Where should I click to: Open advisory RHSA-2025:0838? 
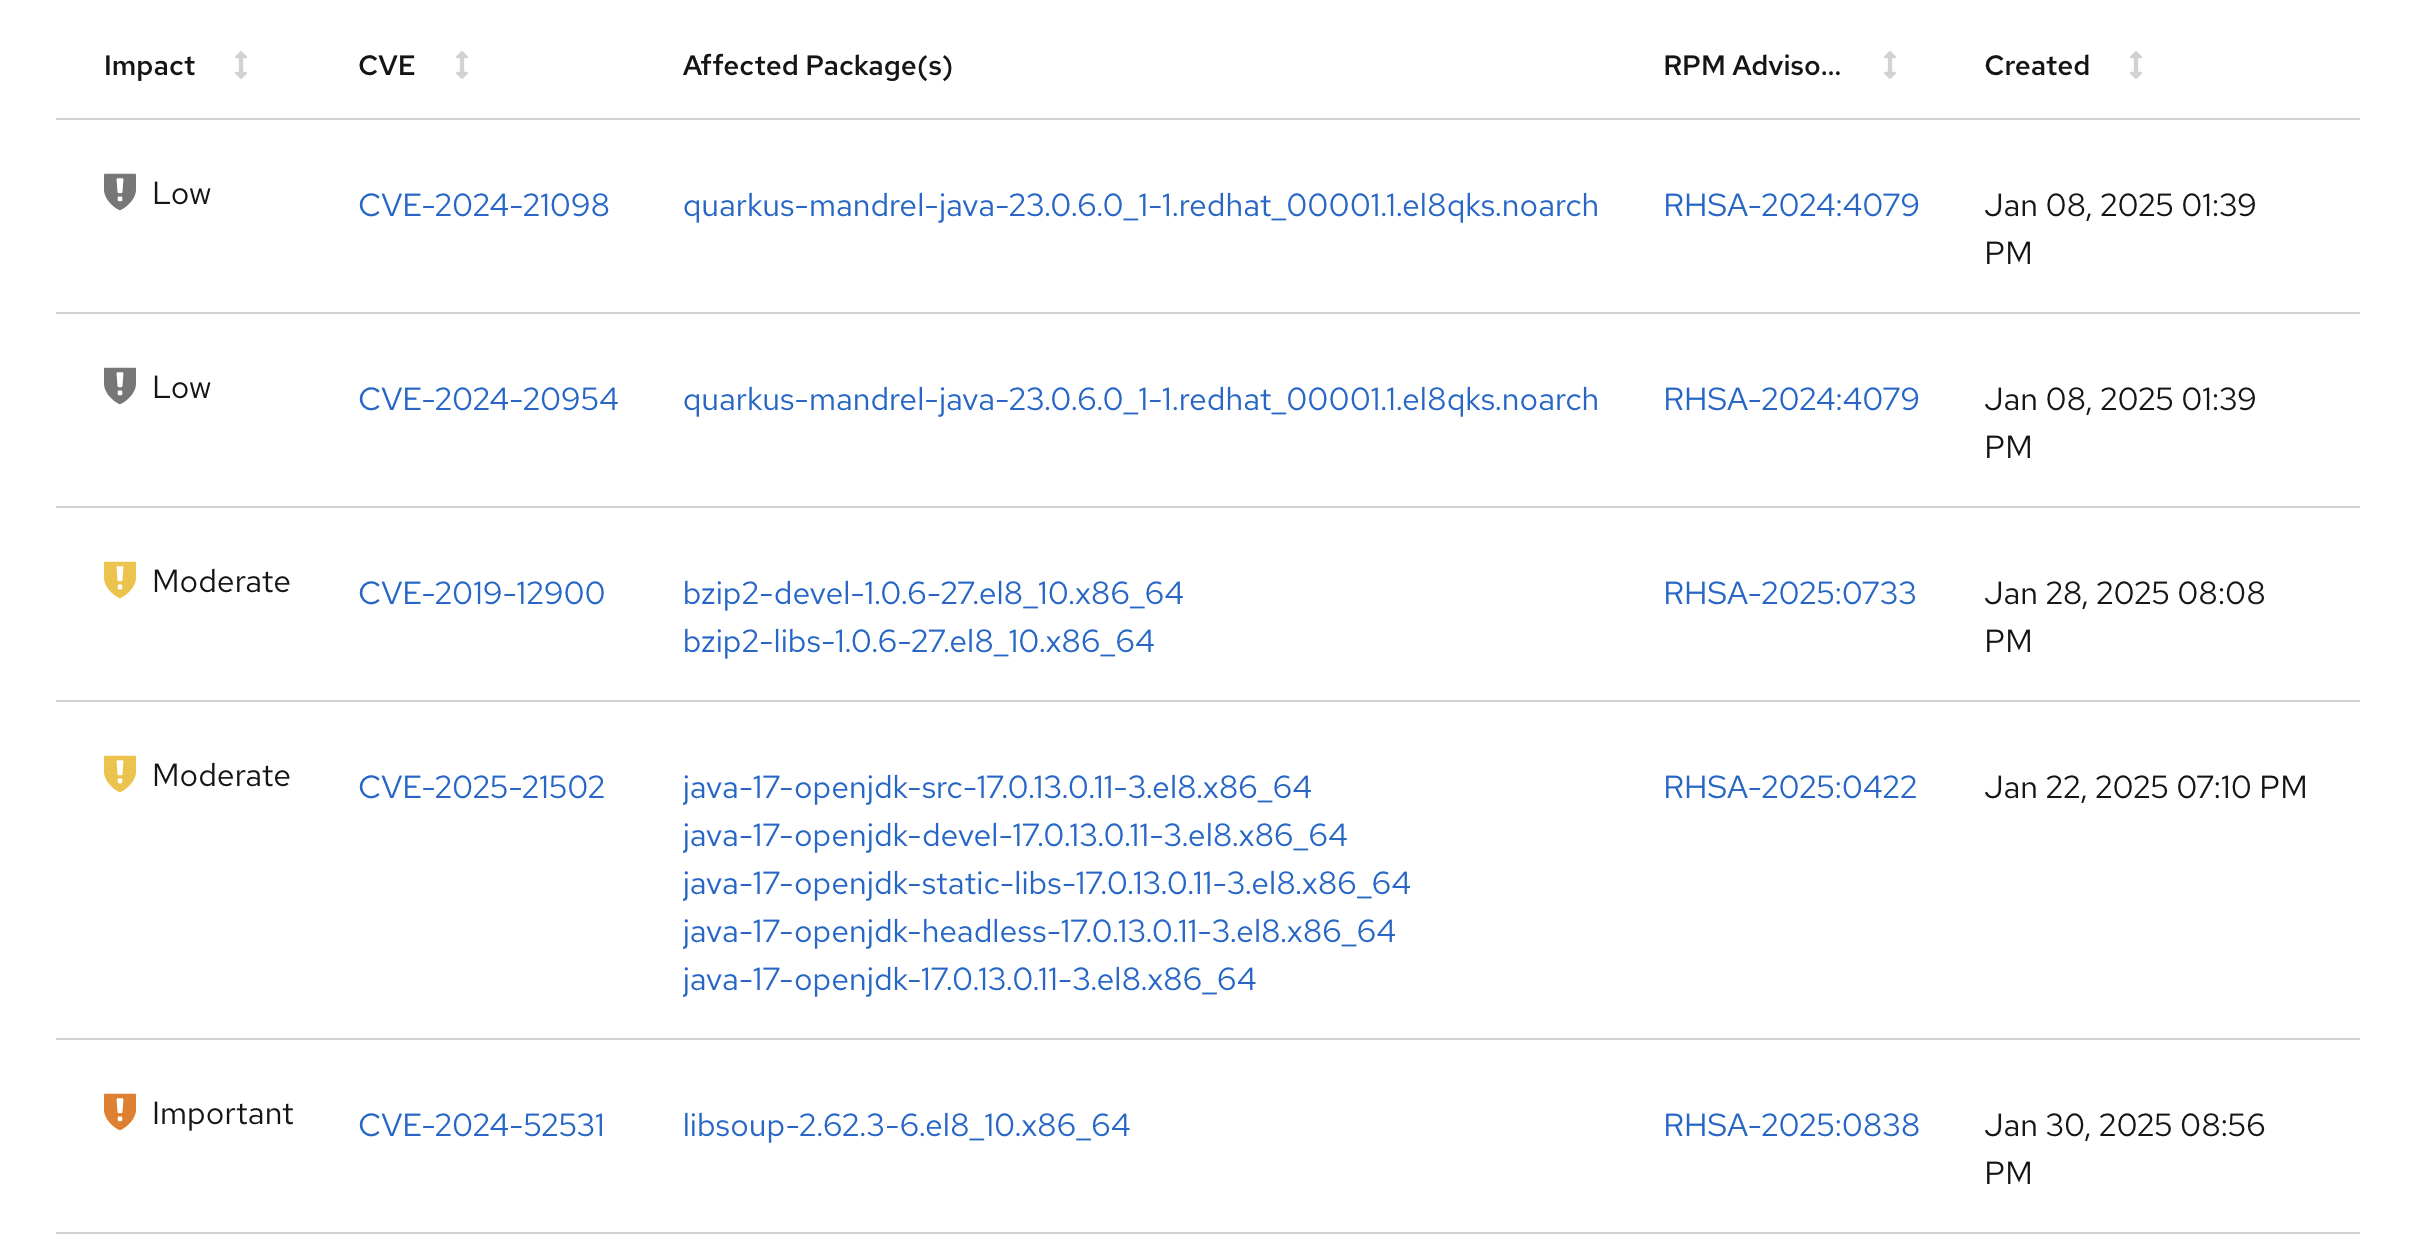1790,1125
